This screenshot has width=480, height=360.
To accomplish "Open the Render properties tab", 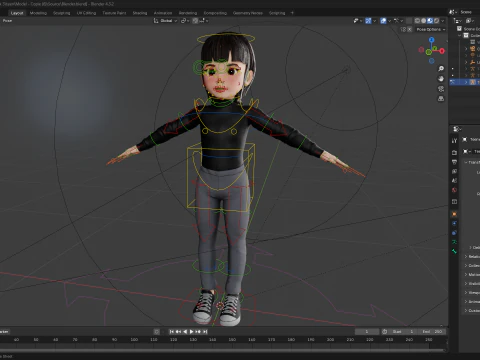I will [x=454, y=152].
